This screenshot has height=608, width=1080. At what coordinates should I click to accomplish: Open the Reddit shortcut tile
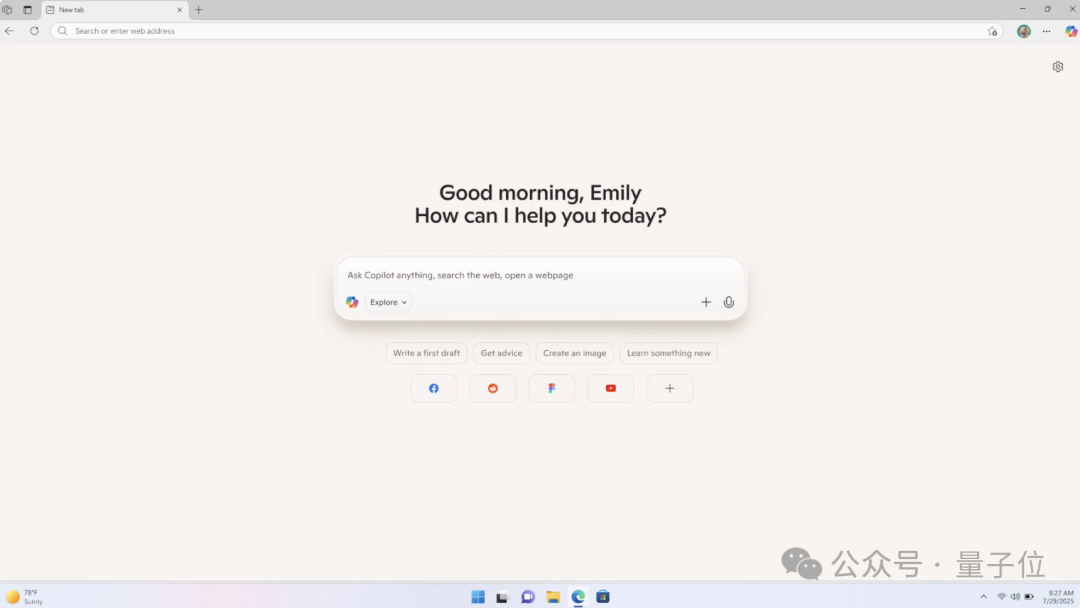click(x=492, y=388)
